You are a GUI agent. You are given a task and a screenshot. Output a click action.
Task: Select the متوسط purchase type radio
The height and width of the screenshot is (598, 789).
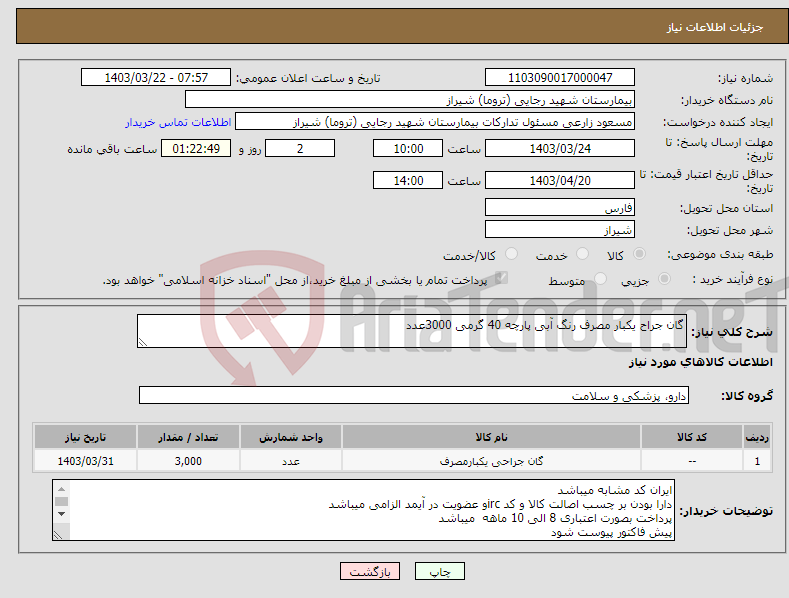pyautogui.click(x=600, y=279)
